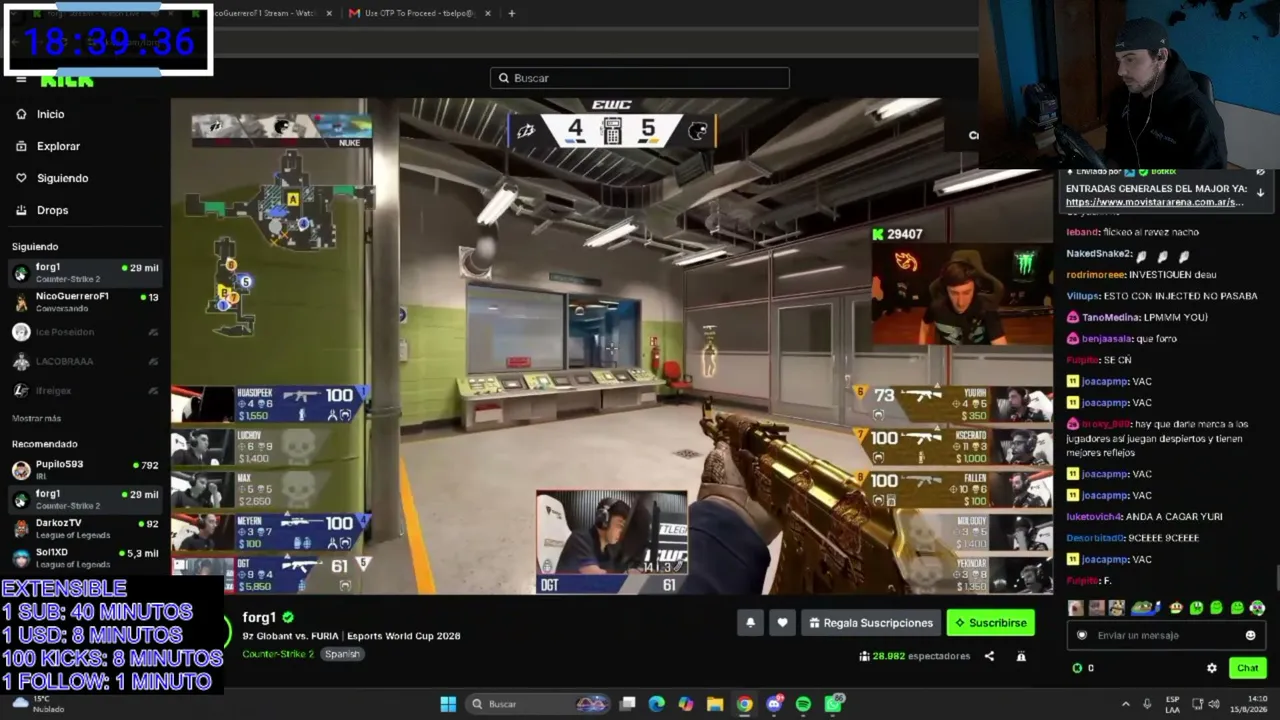Click the Enviar un mensaje input

tap(1166, 635)
